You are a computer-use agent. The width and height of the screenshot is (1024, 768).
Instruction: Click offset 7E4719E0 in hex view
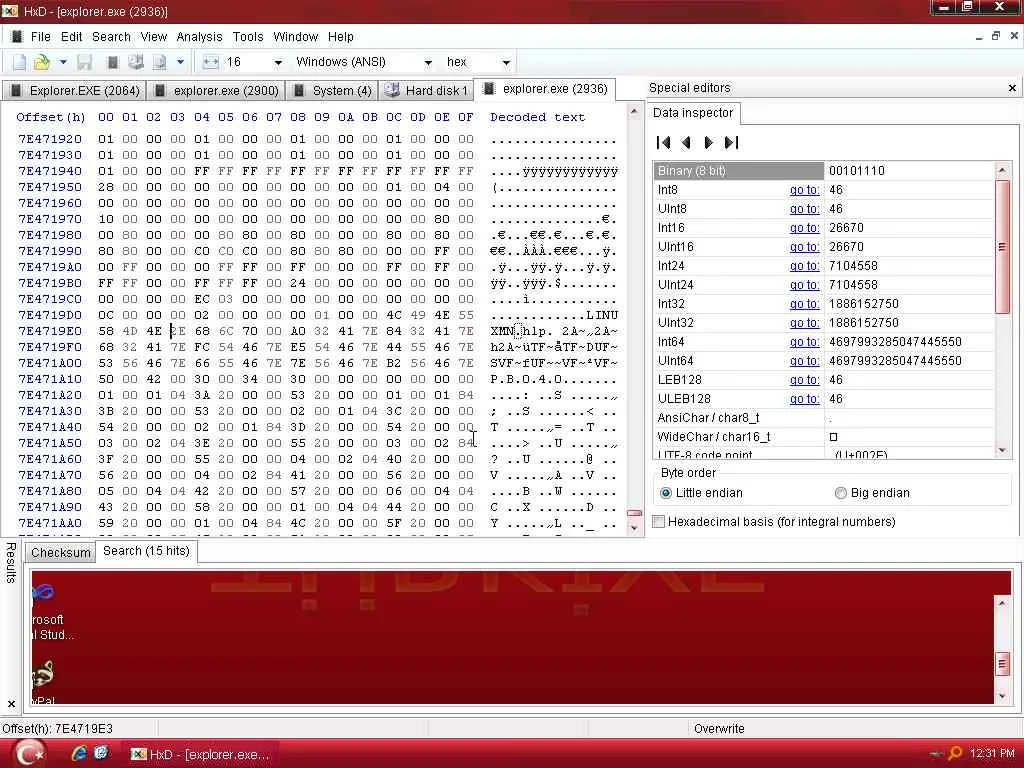(50, 331)
